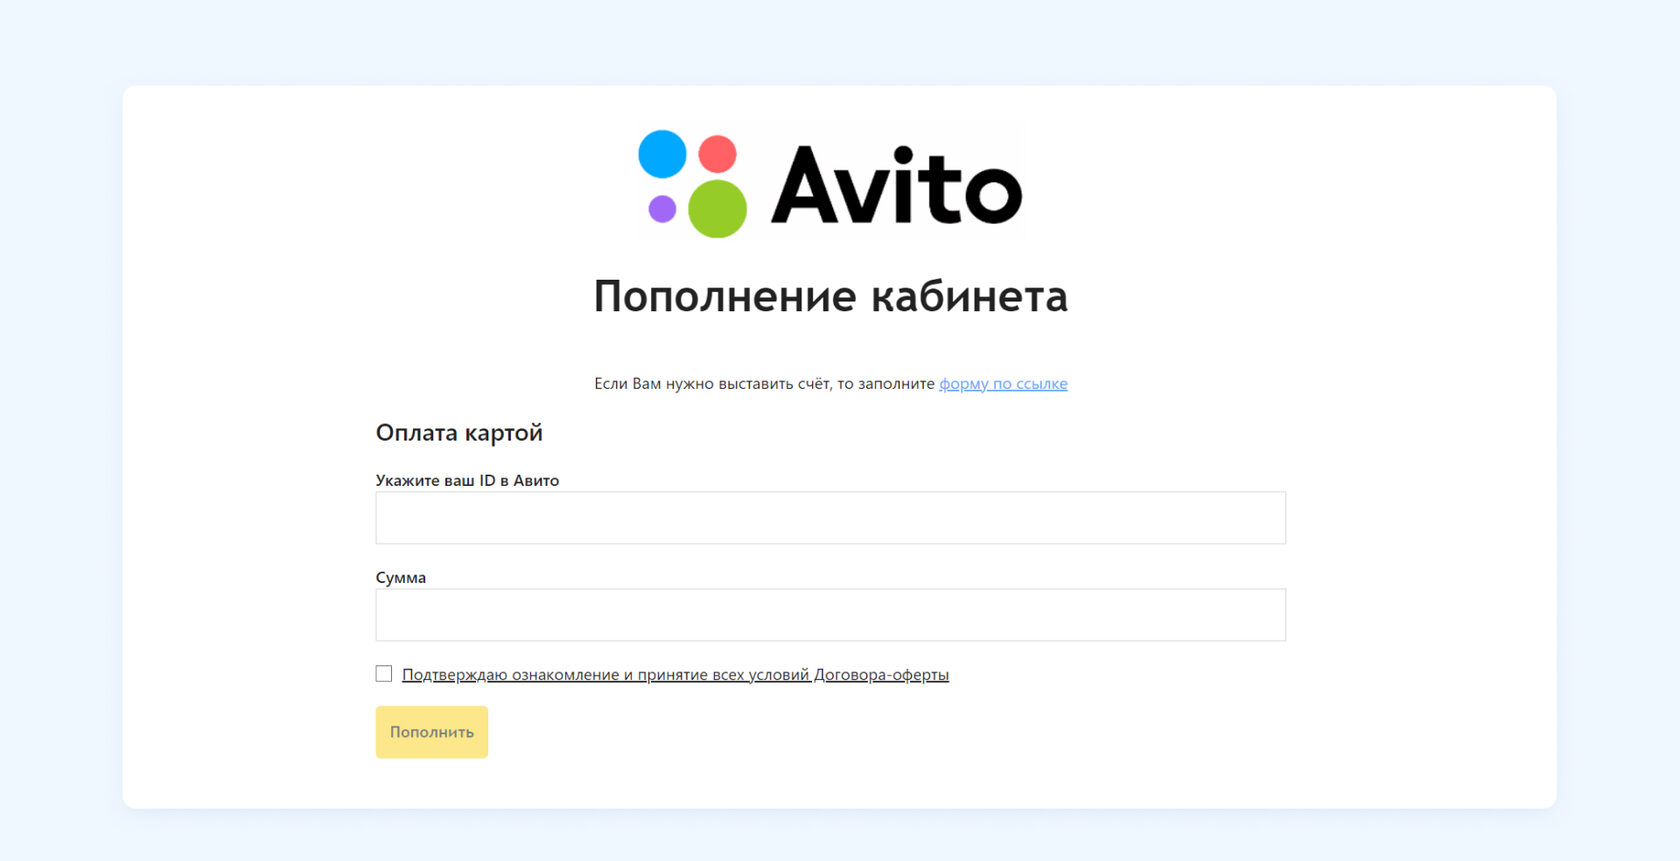Select the 'Пополнение кабинета' page heading
This screenshot has height=861, width=1680.
(x=830, y=297)
